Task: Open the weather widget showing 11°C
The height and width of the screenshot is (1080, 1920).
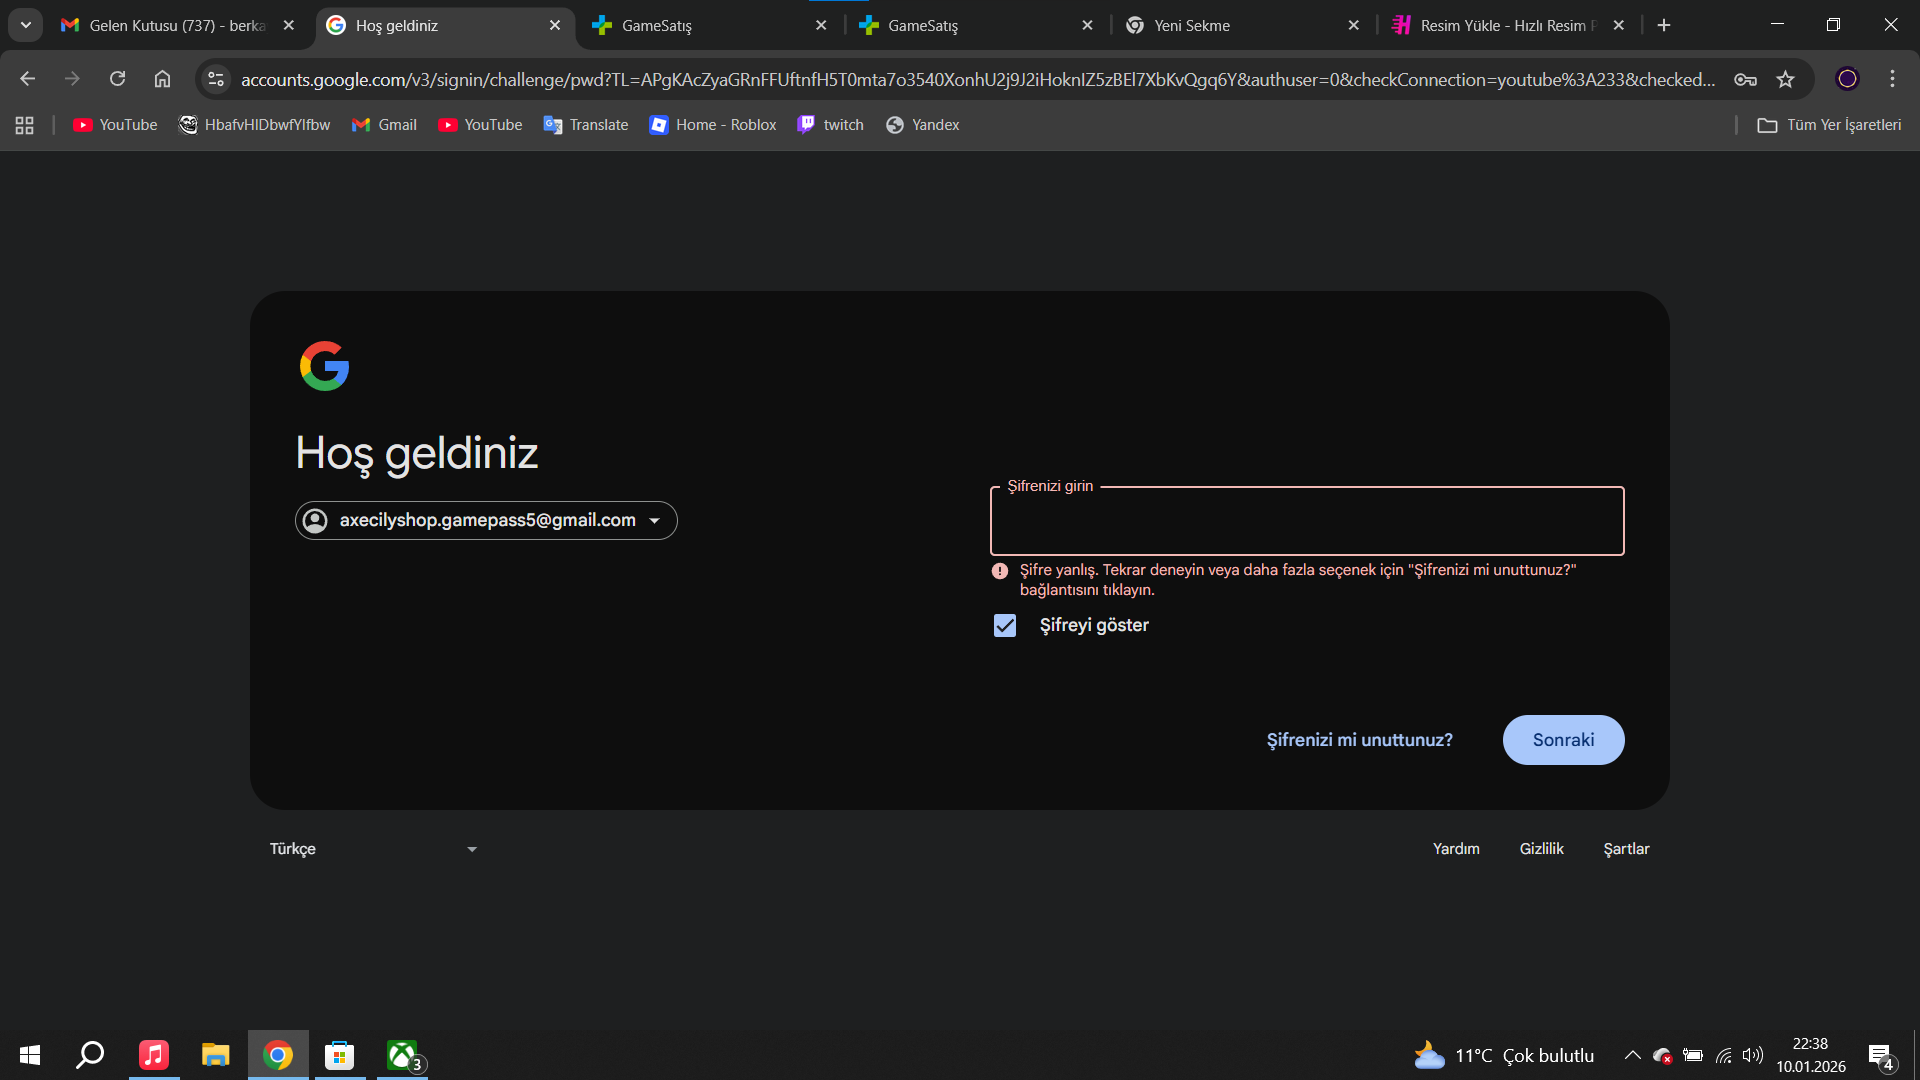Action: 1504,1055
